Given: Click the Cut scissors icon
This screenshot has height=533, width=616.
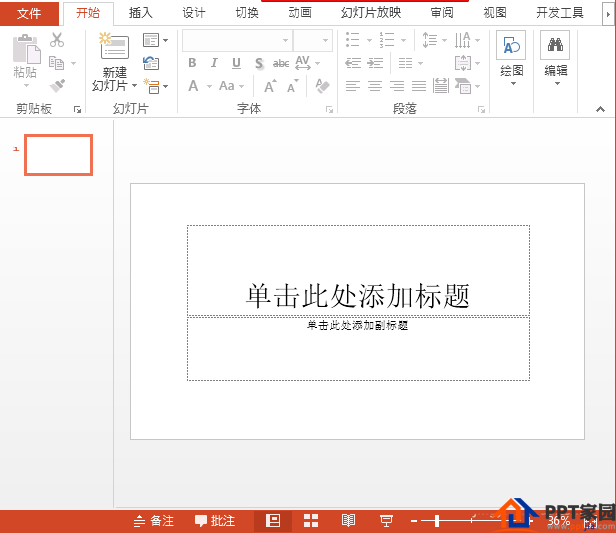Looking at the screenshot, I should tap(57, 40).
